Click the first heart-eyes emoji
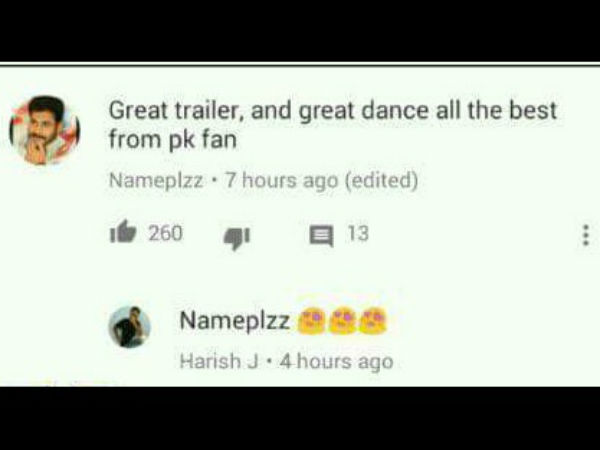 (311, 321)
